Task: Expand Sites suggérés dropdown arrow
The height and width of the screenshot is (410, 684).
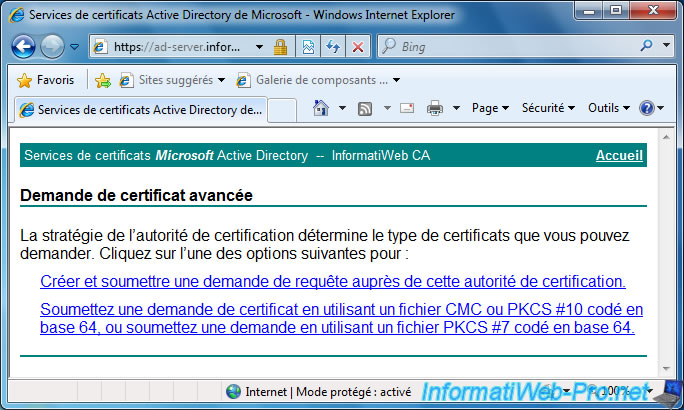Action: [x=221, y=80]
